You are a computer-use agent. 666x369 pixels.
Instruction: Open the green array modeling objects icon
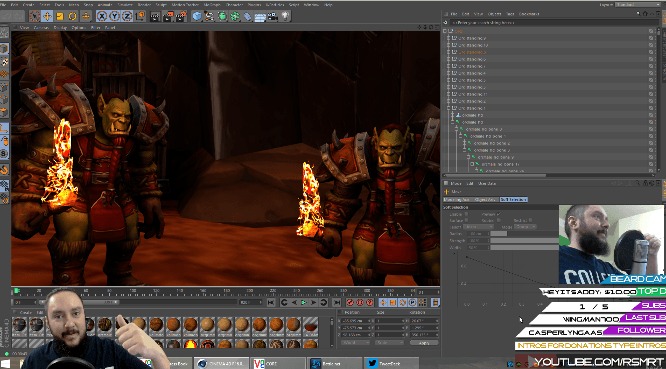234,17
